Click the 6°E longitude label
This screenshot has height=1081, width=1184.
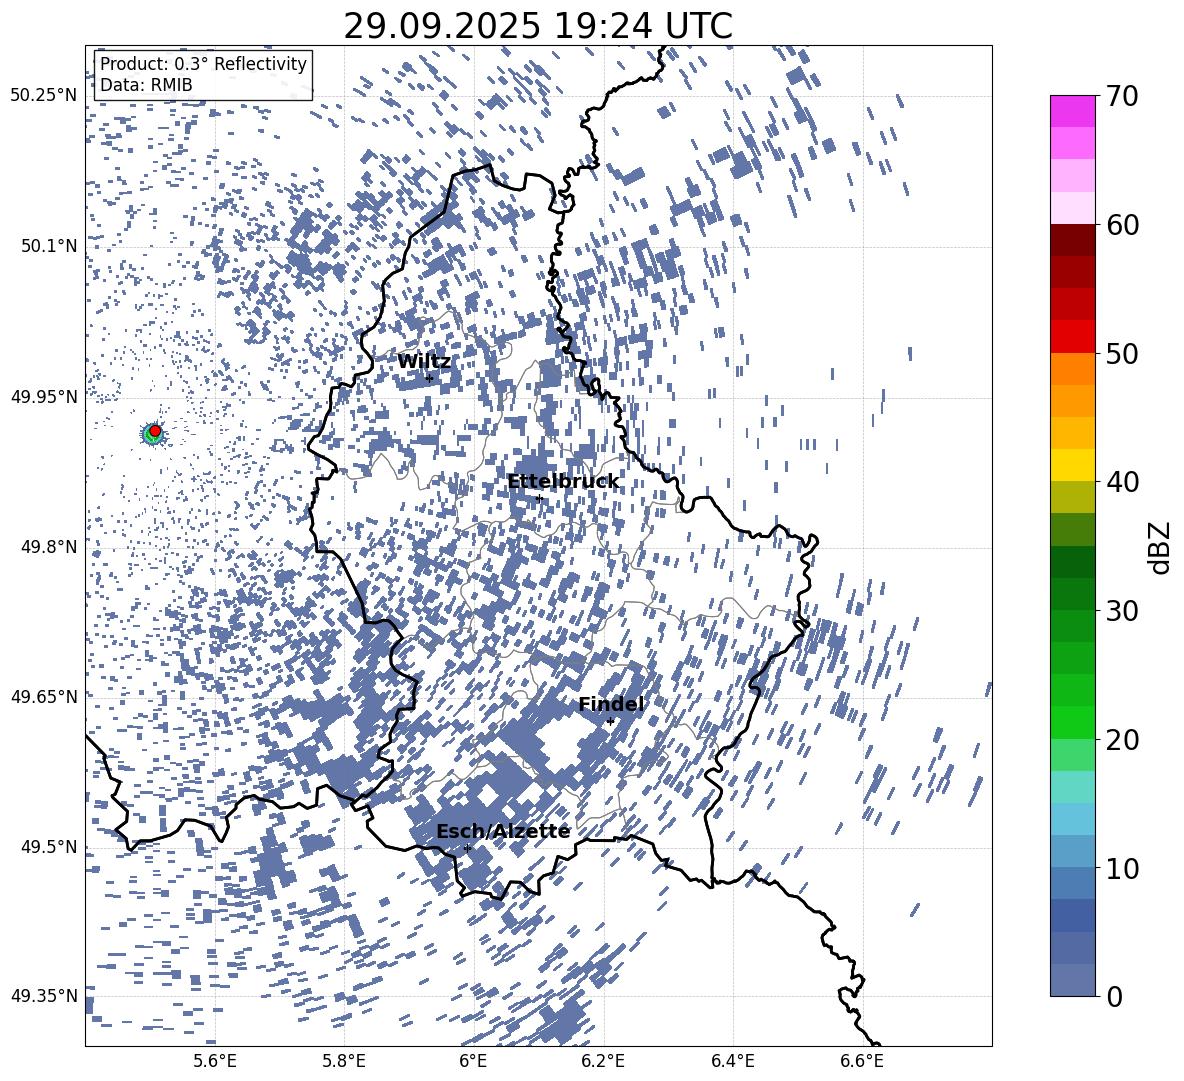[x=473, y=1061]
